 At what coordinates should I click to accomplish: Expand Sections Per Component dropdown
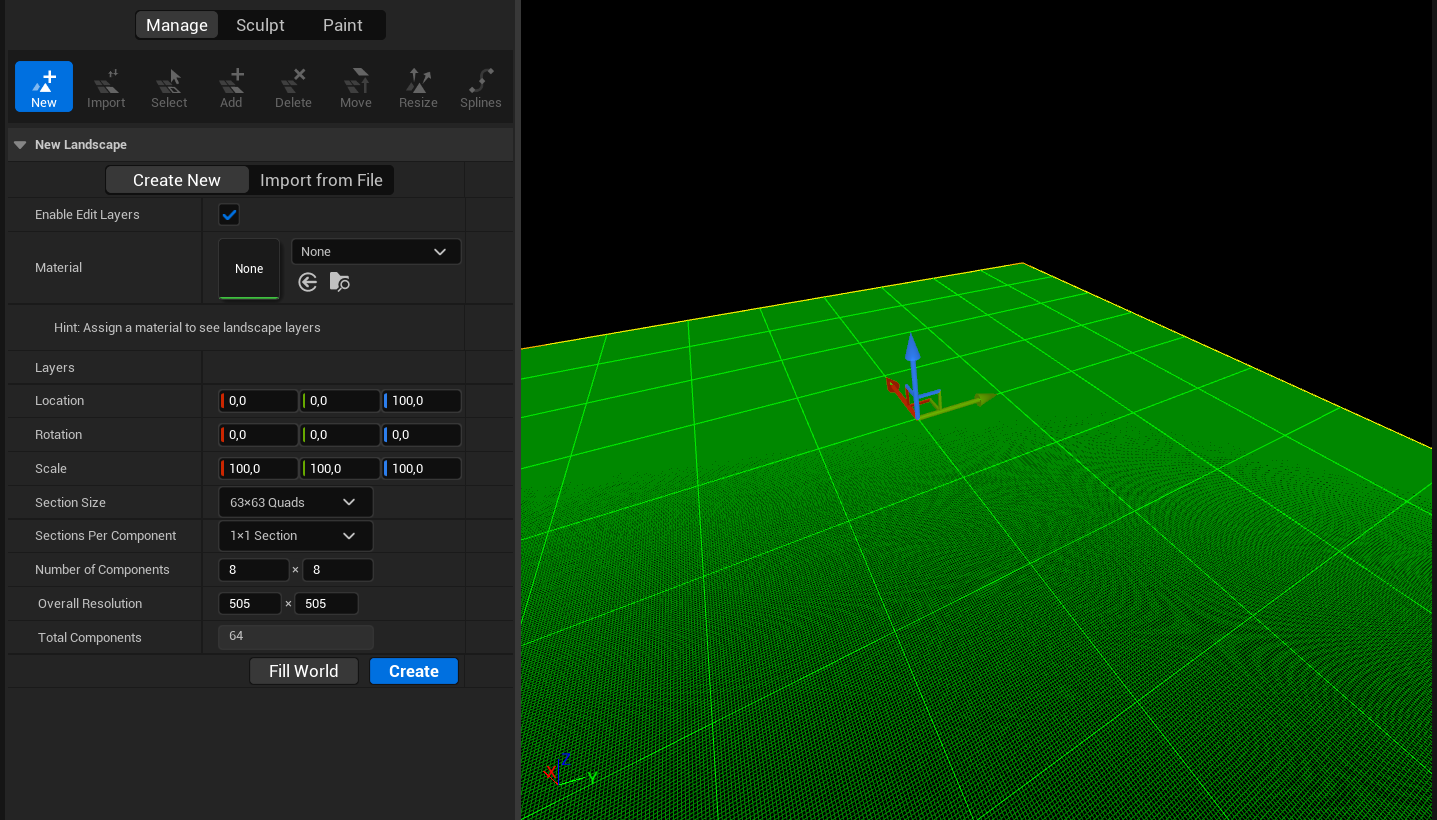(295, 536)
